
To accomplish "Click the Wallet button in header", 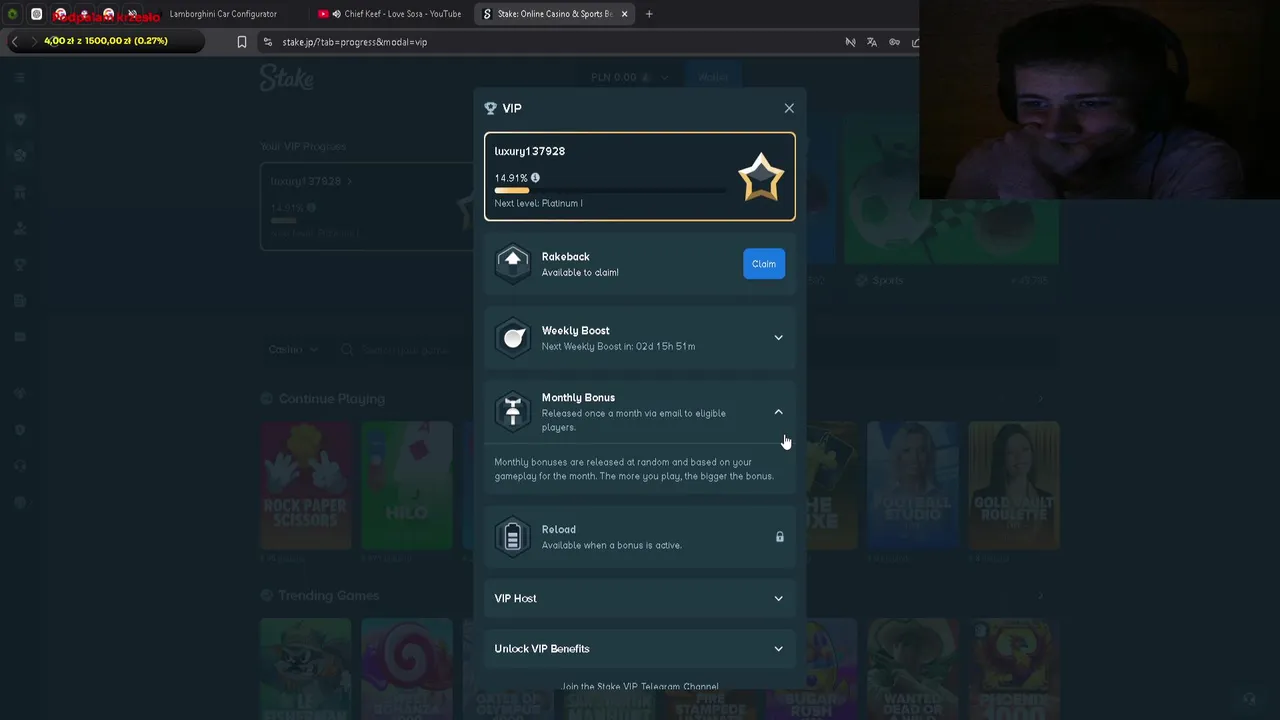I will point(713,77).
